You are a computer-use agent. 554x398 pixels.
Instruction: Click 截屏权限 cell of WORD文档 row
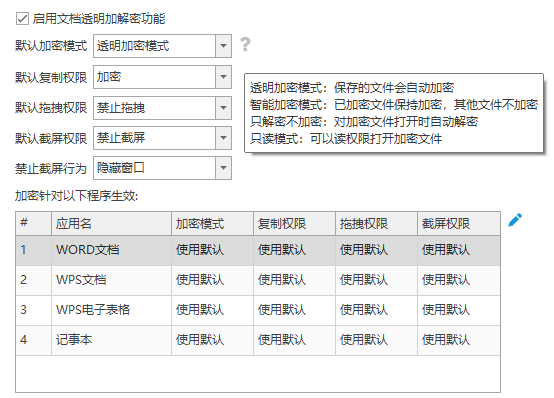coord(459,250)
